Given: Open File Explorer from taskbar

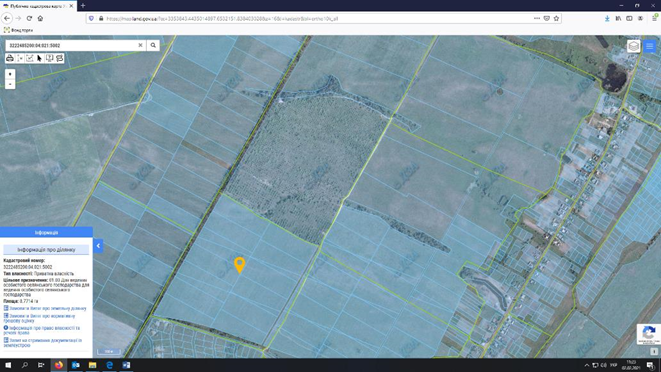Looking at the screenshot, I should coord(92,365).
